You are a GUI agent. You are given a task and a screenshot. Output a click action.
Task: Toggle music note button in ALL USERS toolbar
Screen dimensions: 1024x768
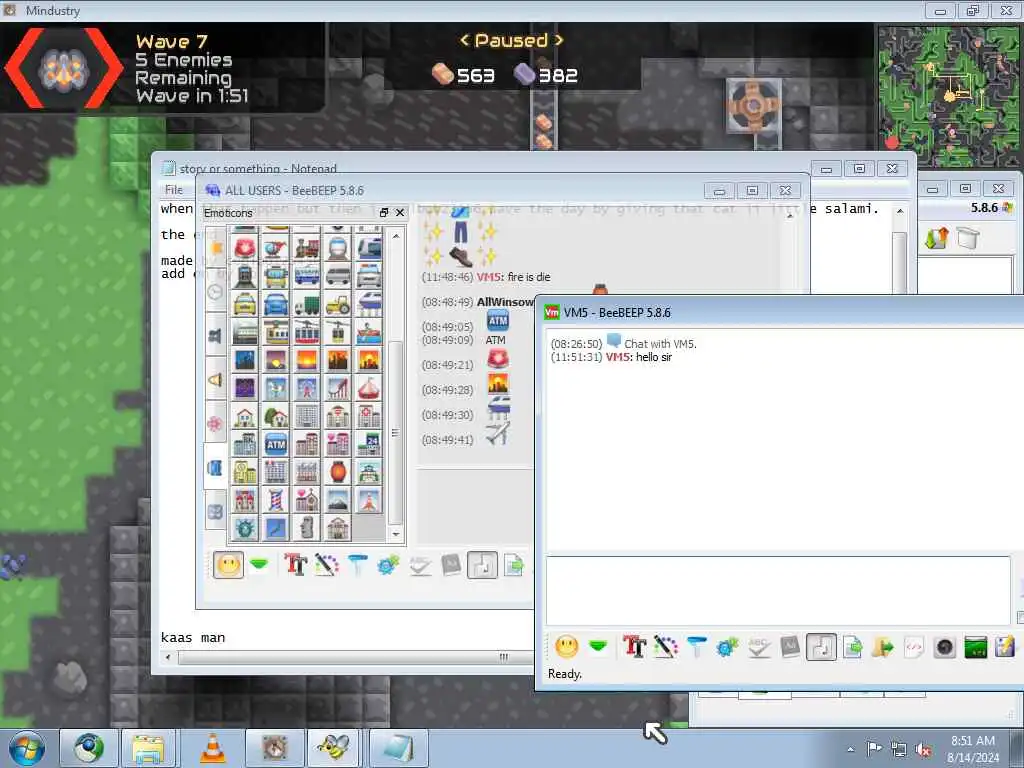483,565
